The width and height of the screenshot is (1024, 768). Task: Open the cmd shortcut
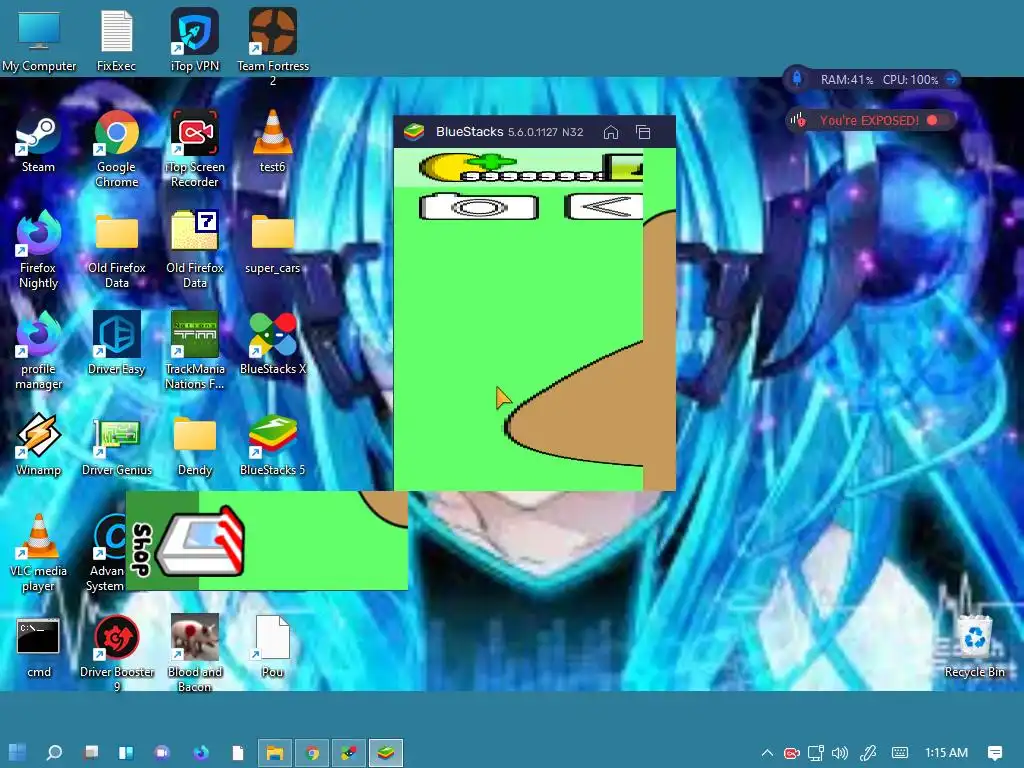click(38, 647)
